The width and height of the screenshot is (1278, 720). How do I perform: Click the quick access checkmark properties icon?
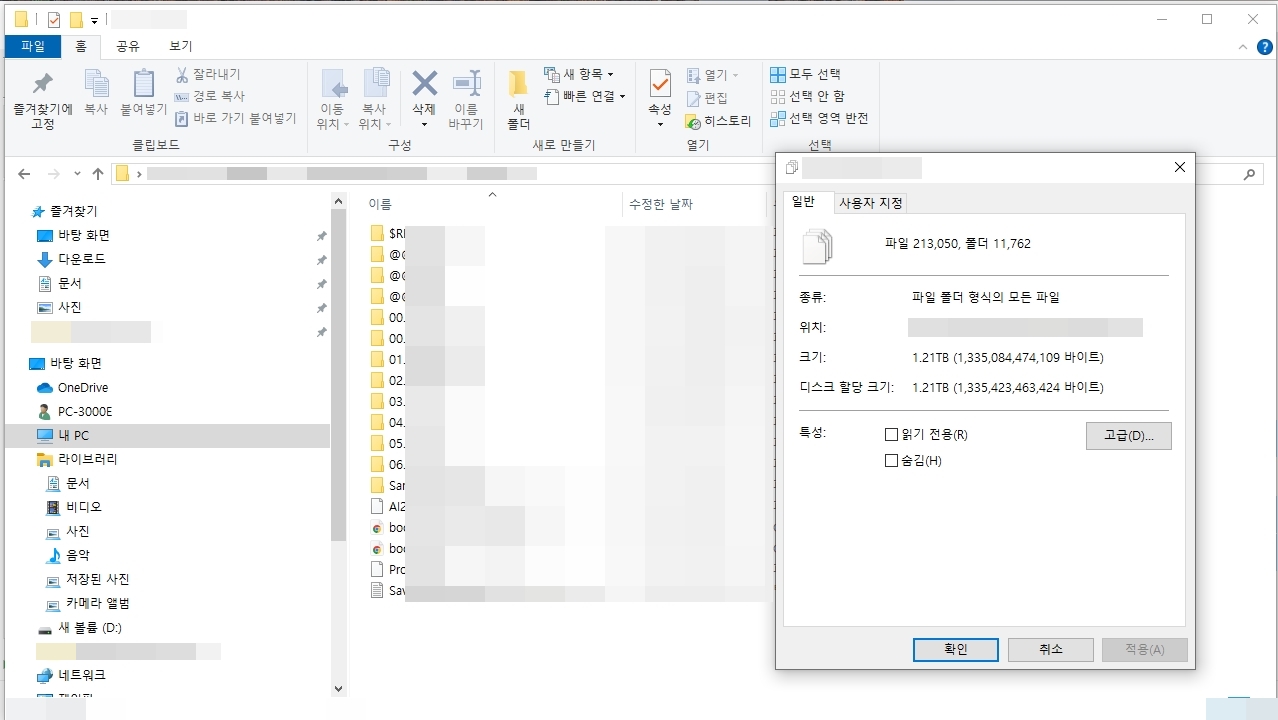click(x=54, y=19)
